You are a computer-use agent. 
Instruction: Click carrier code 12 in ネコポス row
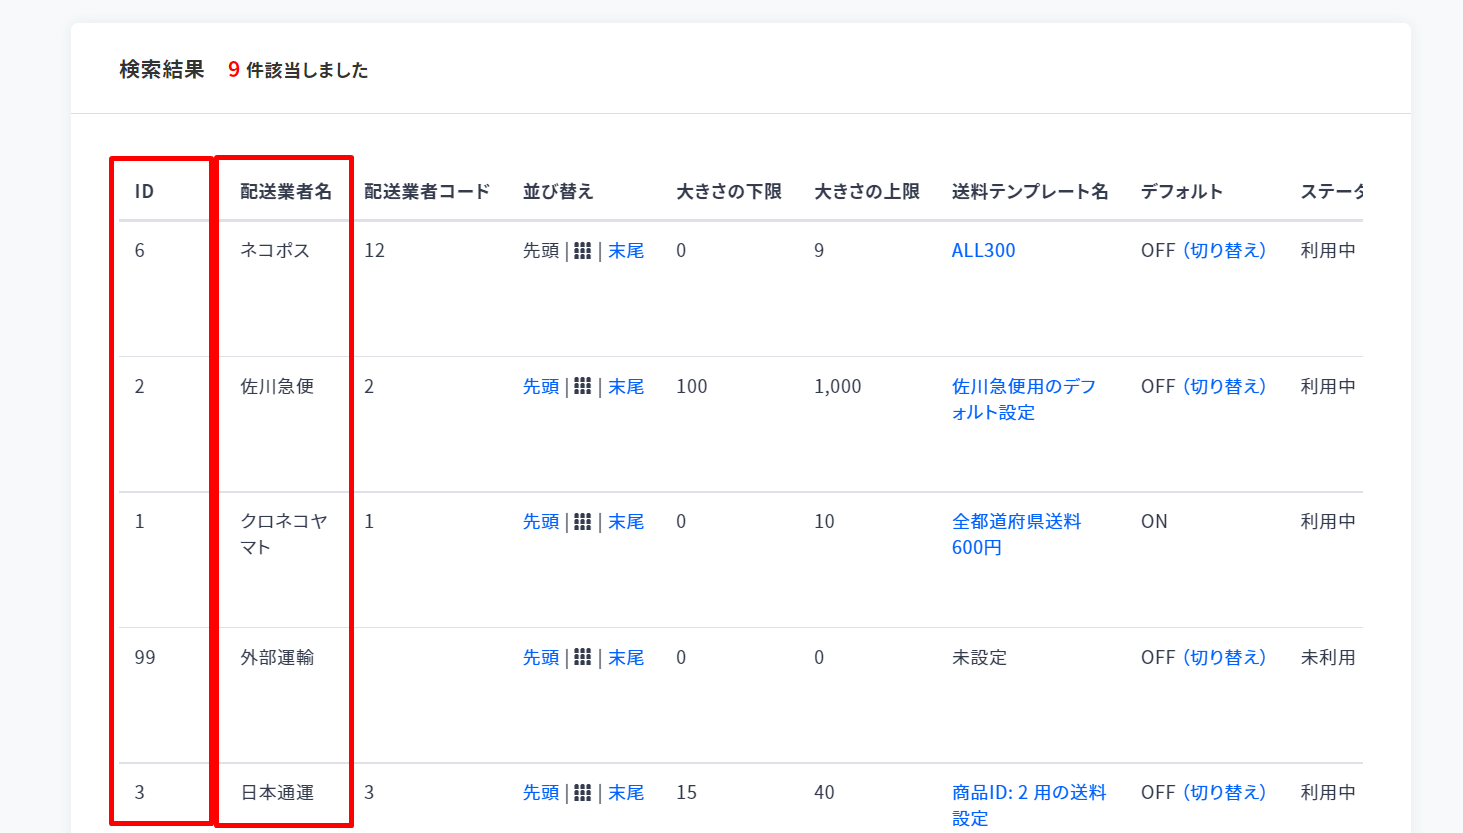pyautogui.click(x=374, y=250)
